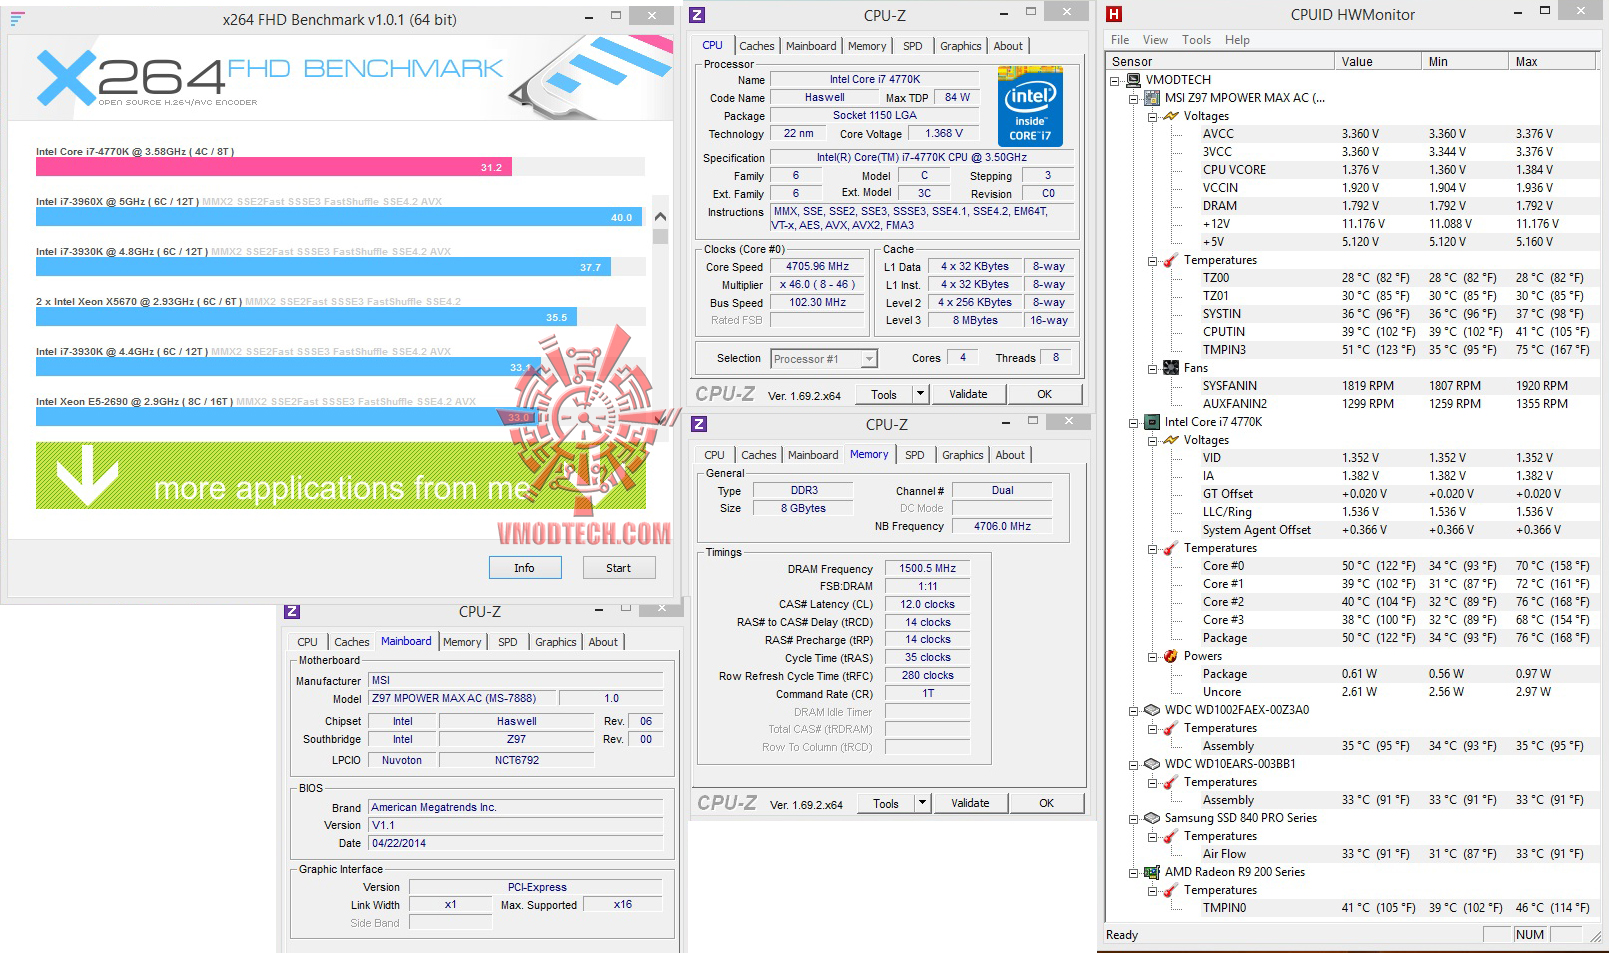Viewport: 1609px width, 953px height.
Task: Click the AMD Radeon R9 200 graphics card icon
Action: point(1152,872)
